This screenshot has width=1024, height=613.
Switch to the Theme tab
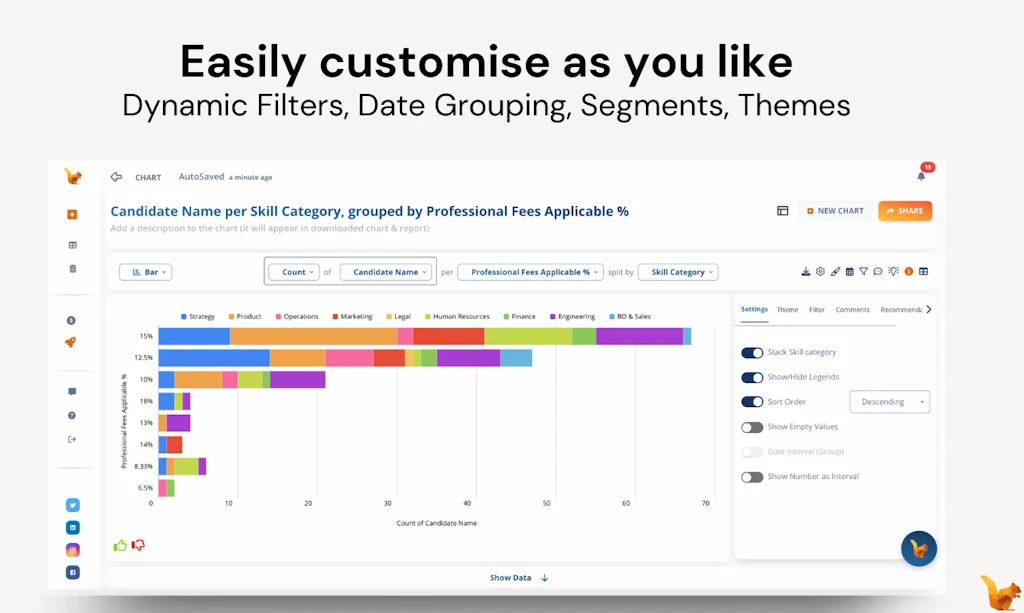coord(787,310)
